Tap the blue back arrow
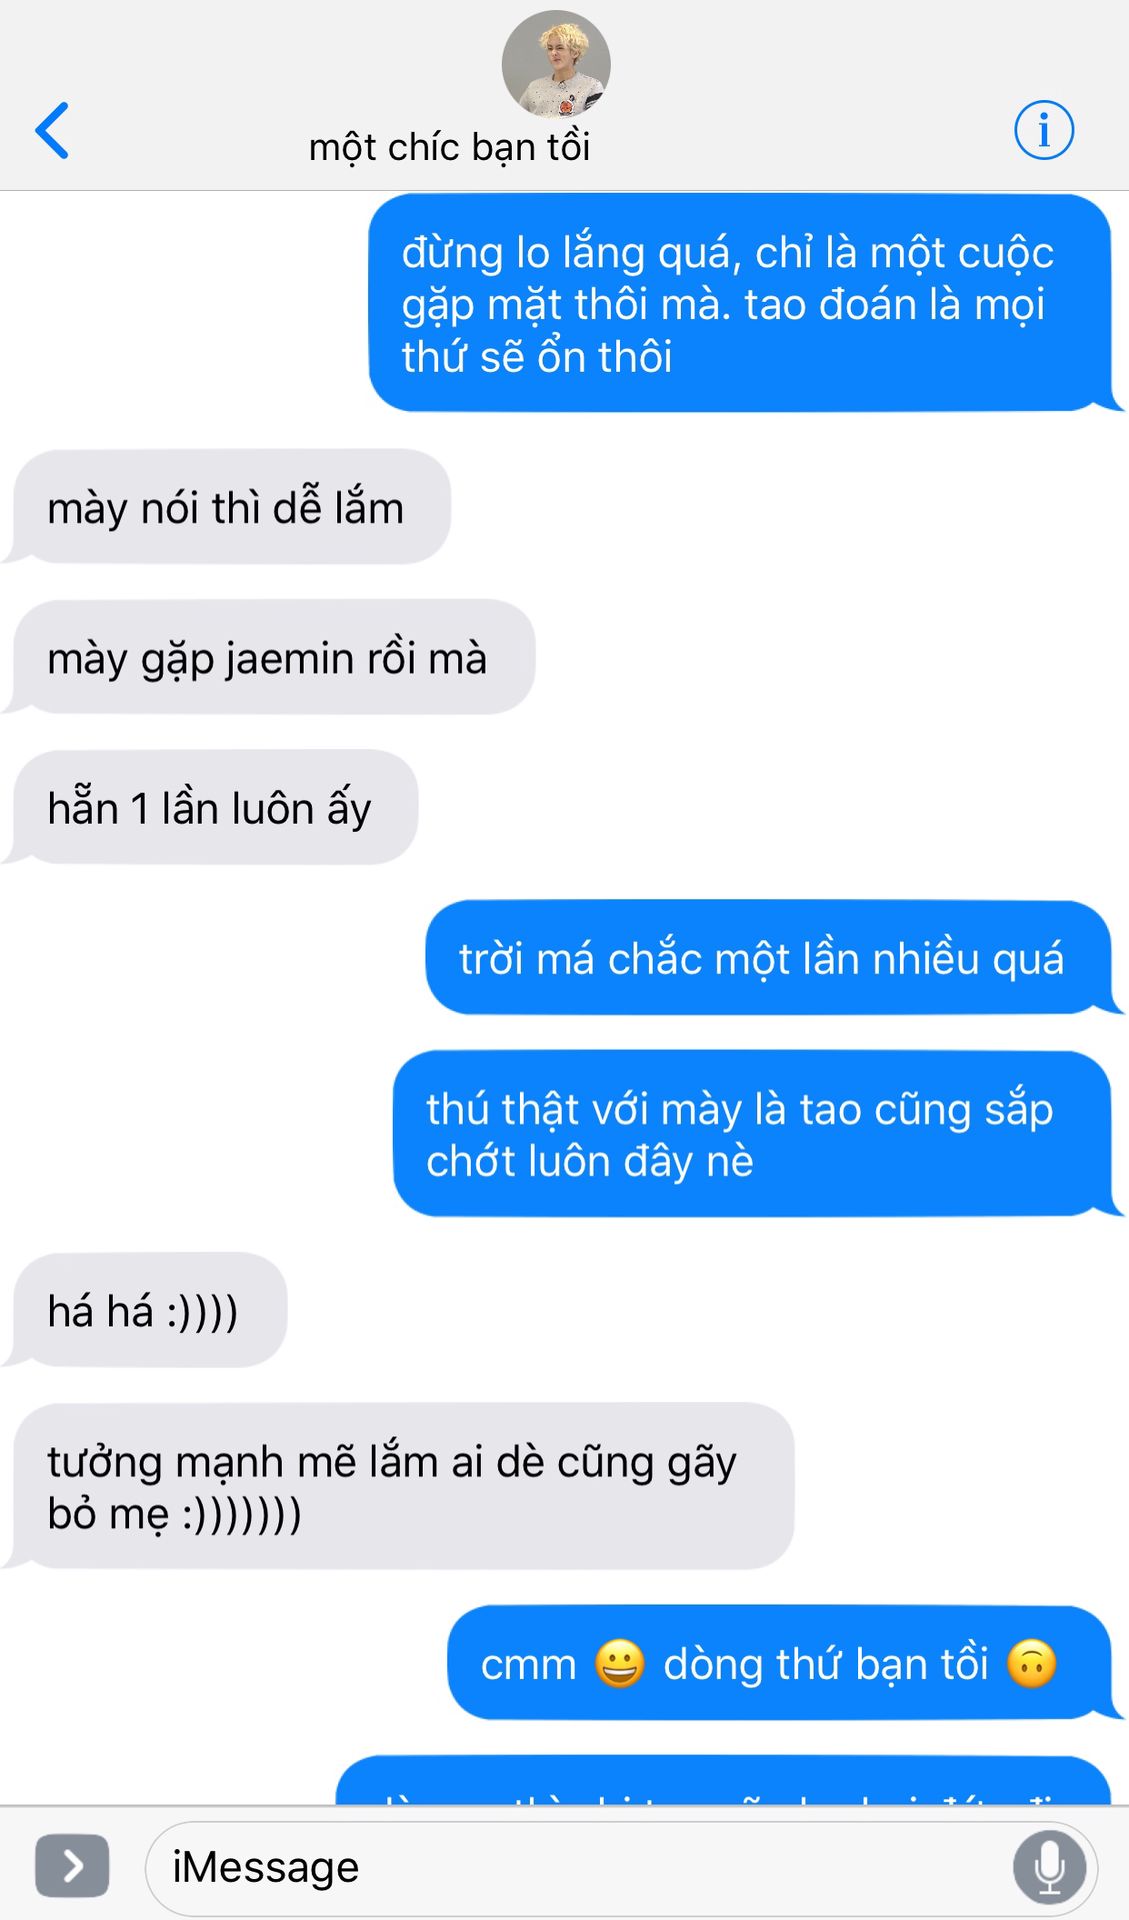1129x1920 pixels. pos(52,130)
